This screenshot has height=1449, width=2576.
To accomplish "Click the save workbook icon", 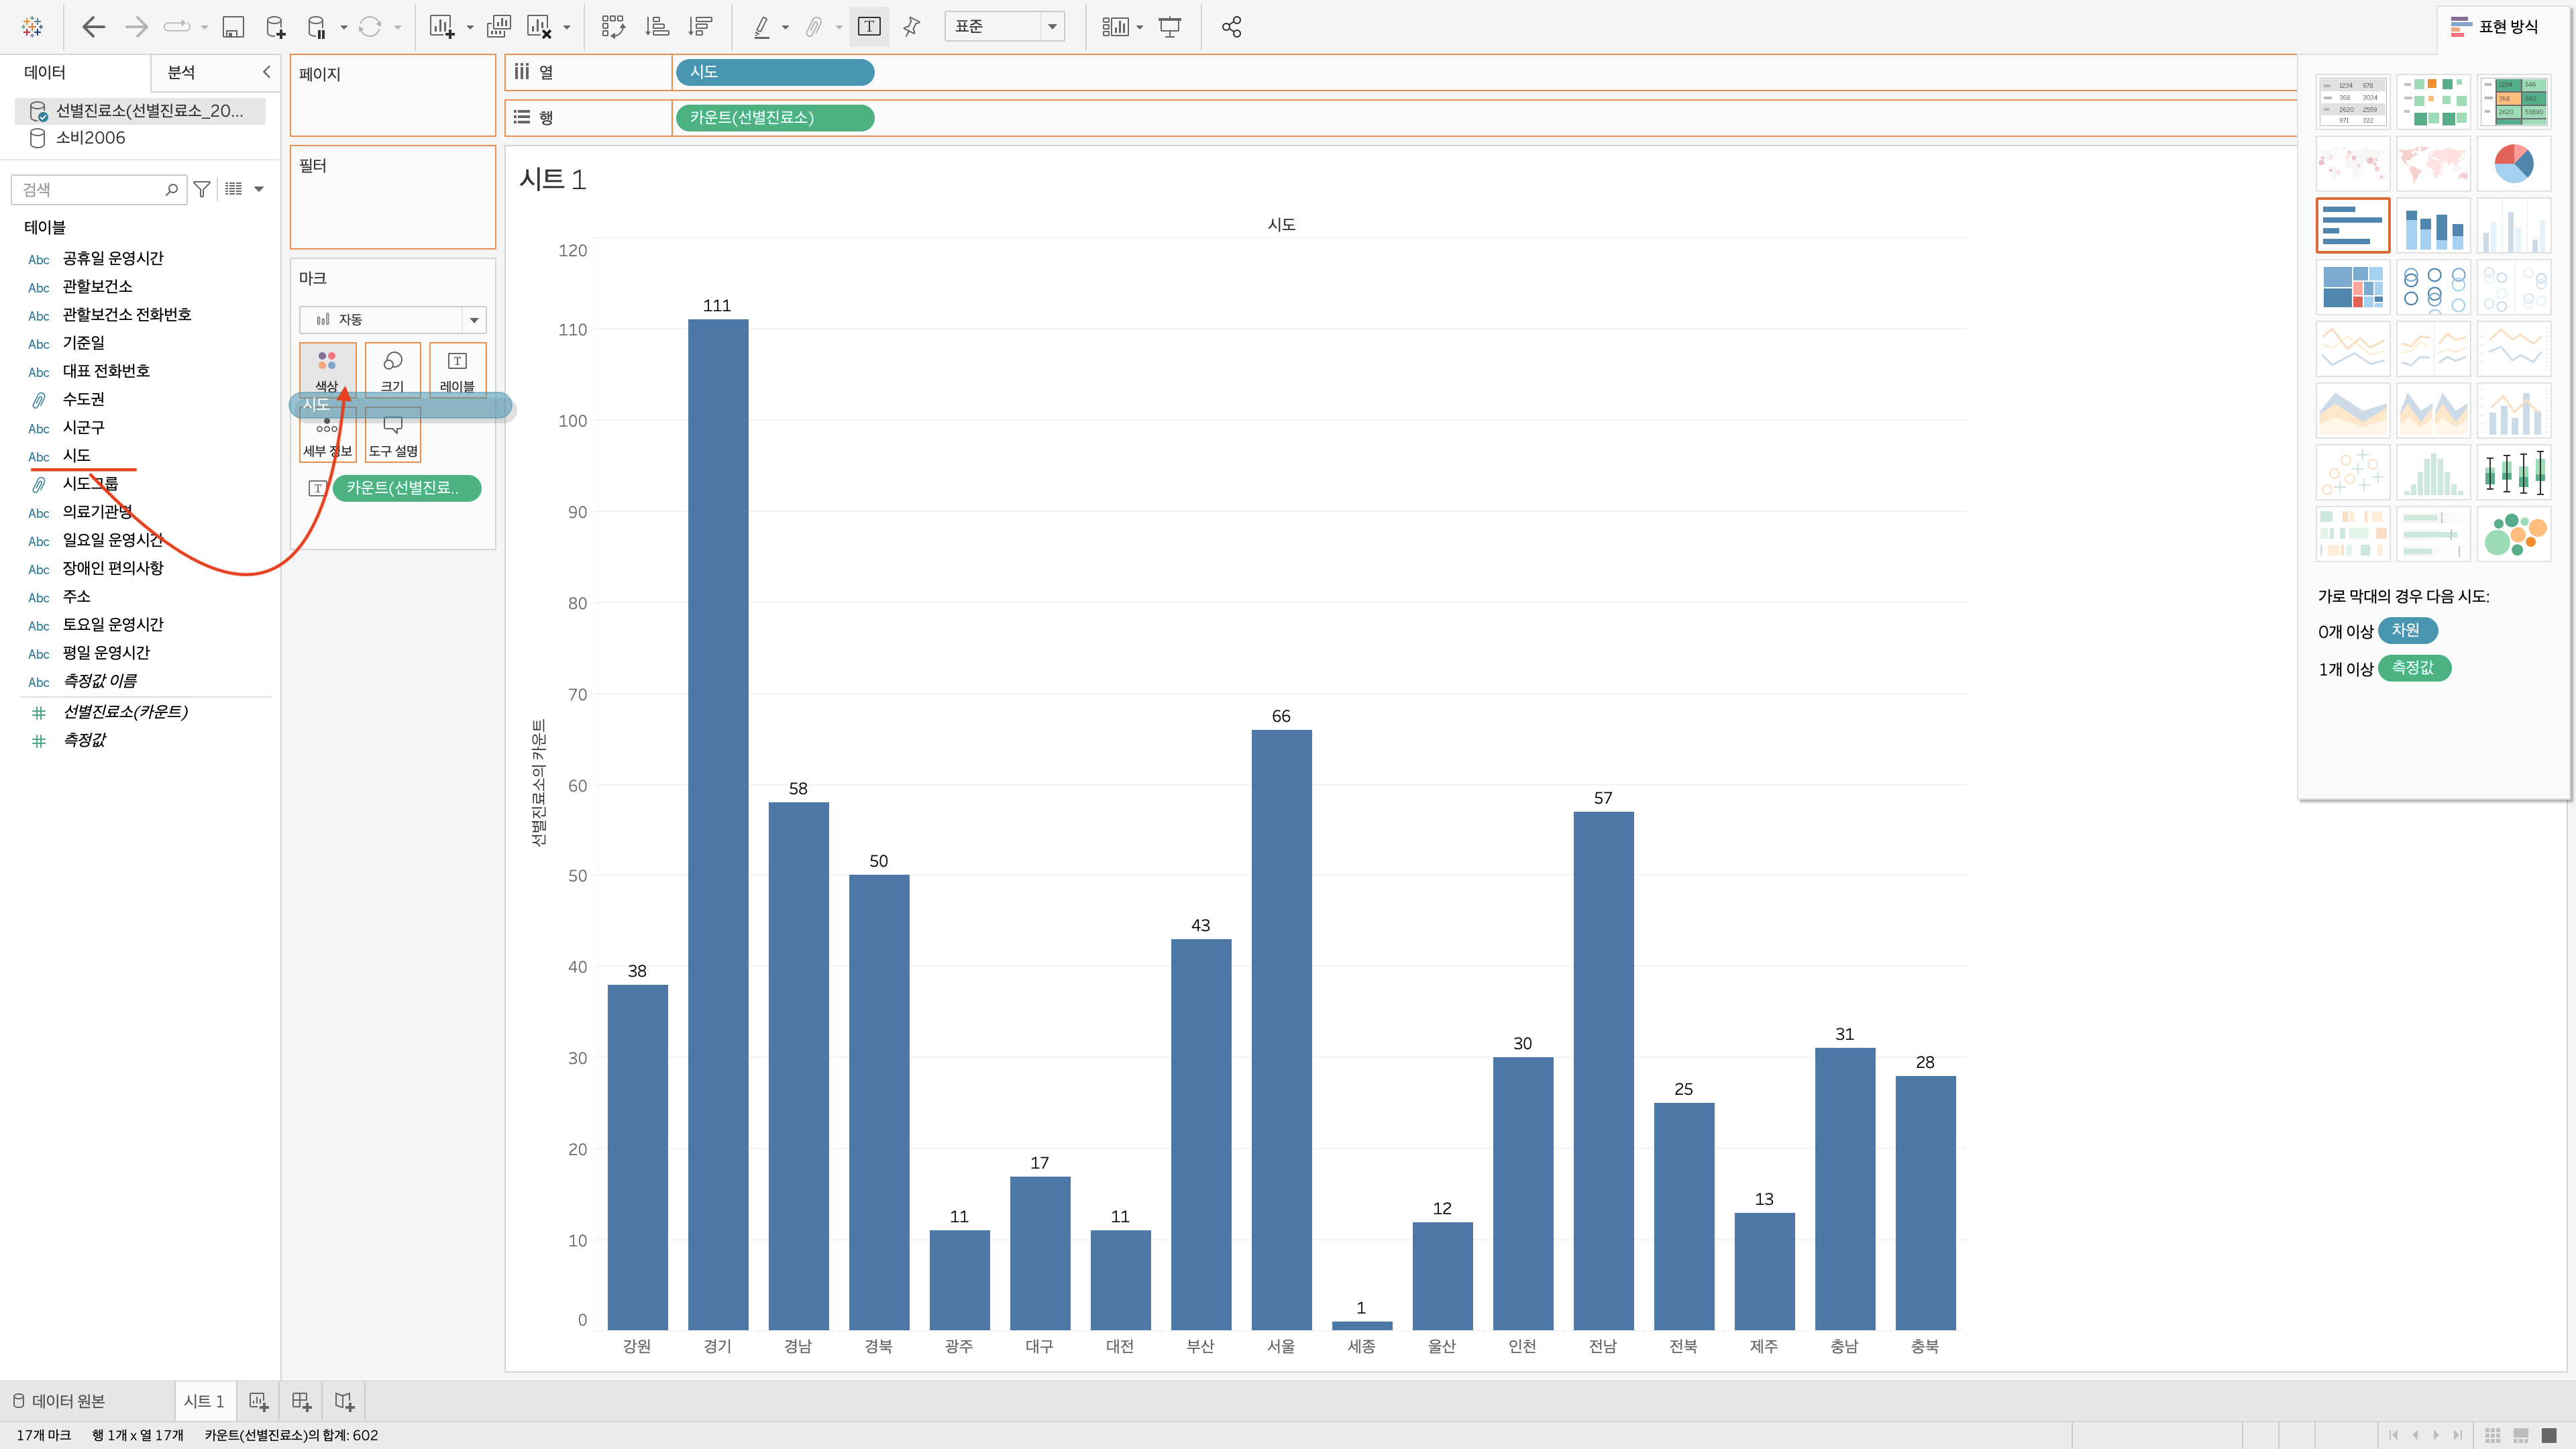I will coord(233,27).
